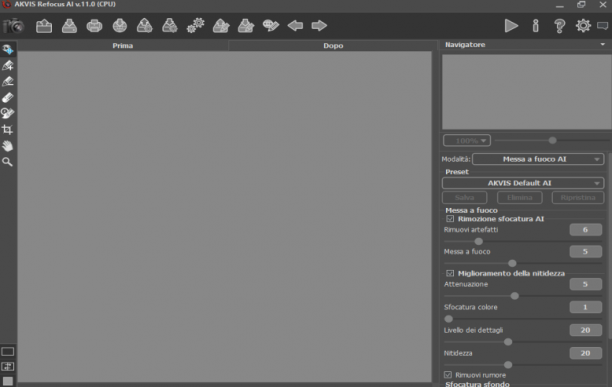Start processing with the Run button
This screenshot has width=612, height=387.
[x=511, y=26]
